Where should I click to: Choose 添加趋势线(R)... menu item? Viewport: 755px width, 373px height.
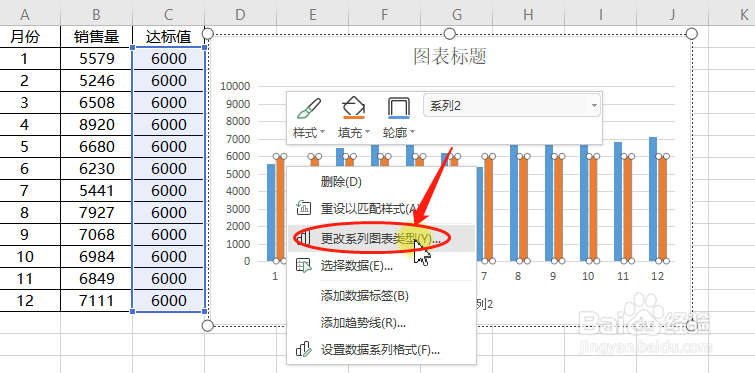[x=381, y=323]
